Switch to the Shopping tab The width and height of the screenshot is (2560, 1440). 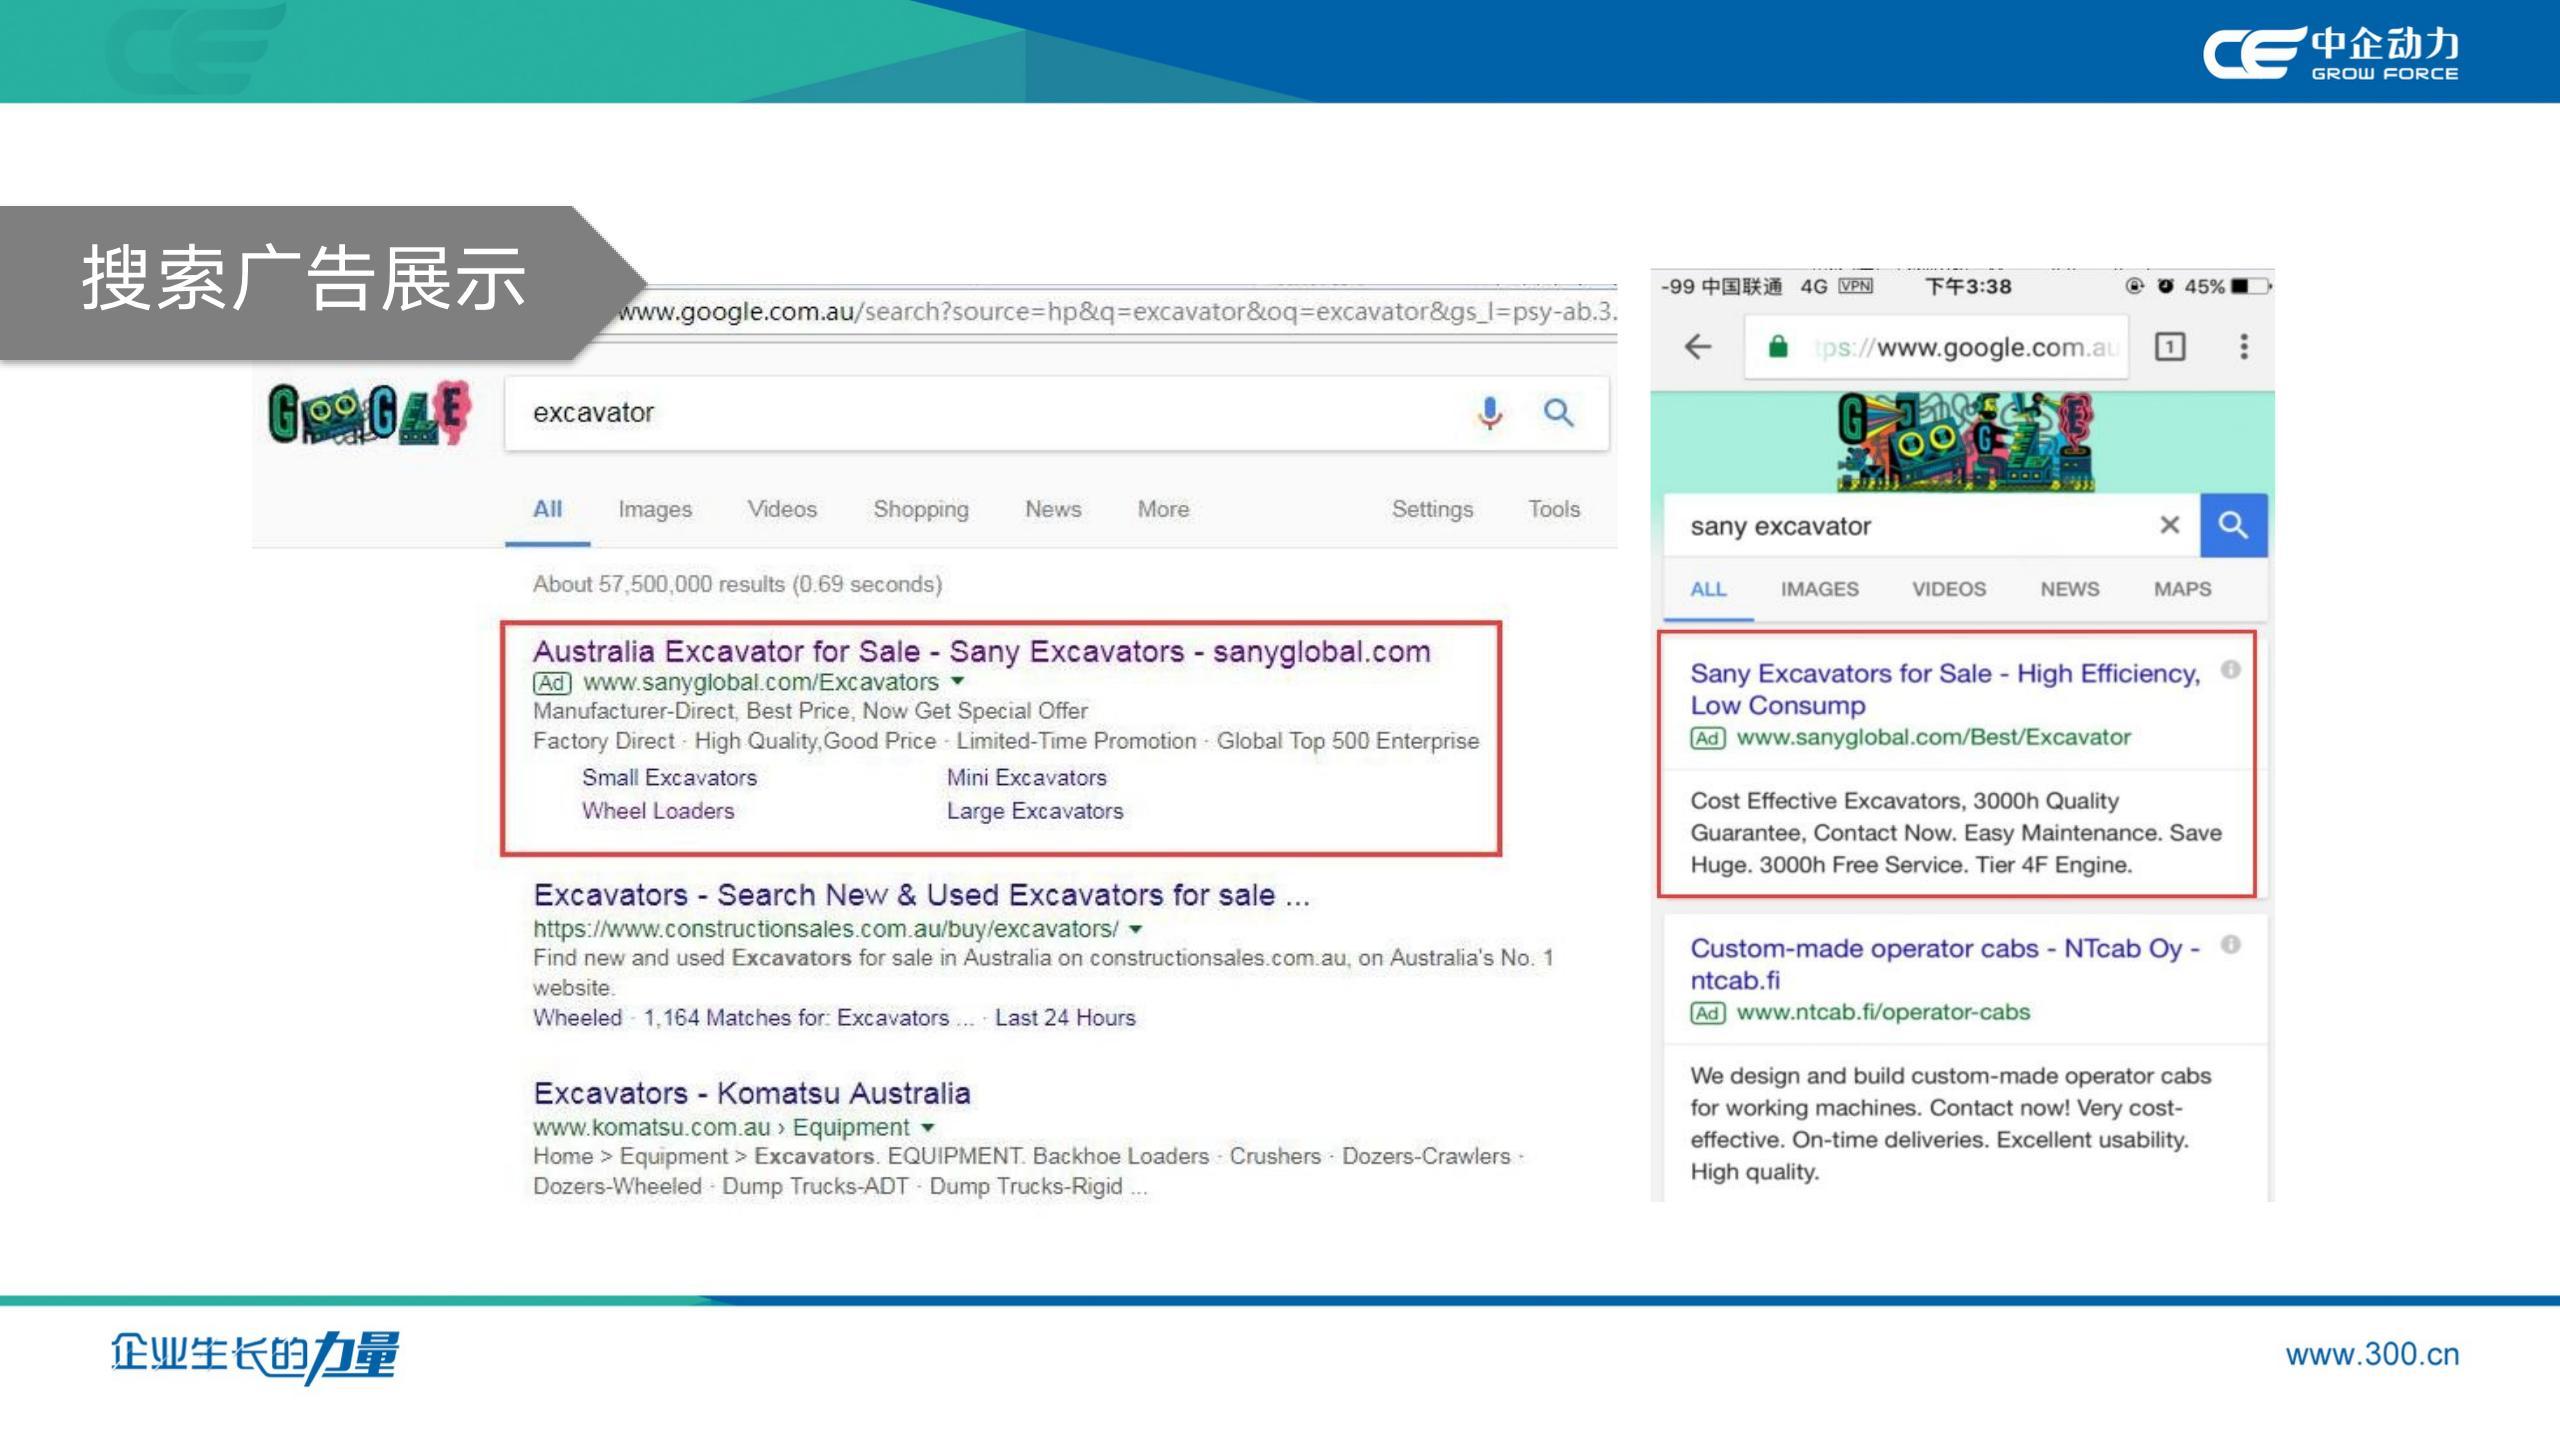click(x=921, y=509)
